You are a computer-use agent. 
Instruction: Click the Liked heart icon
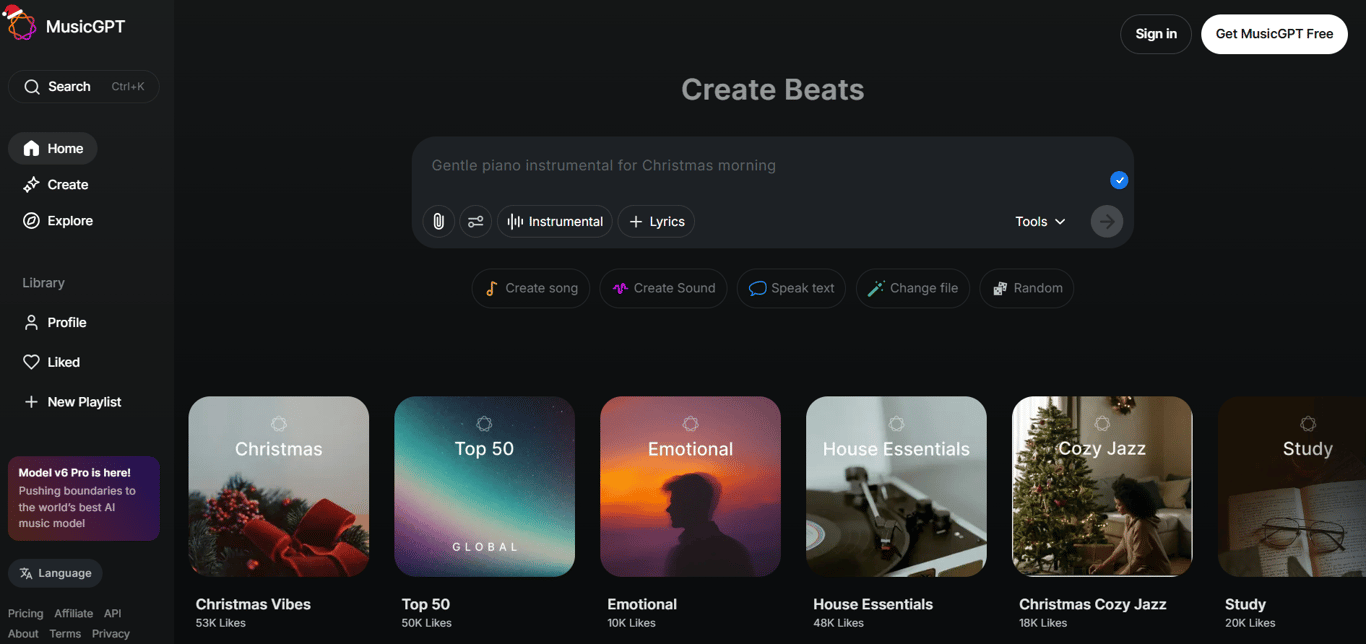pos(32,361)
